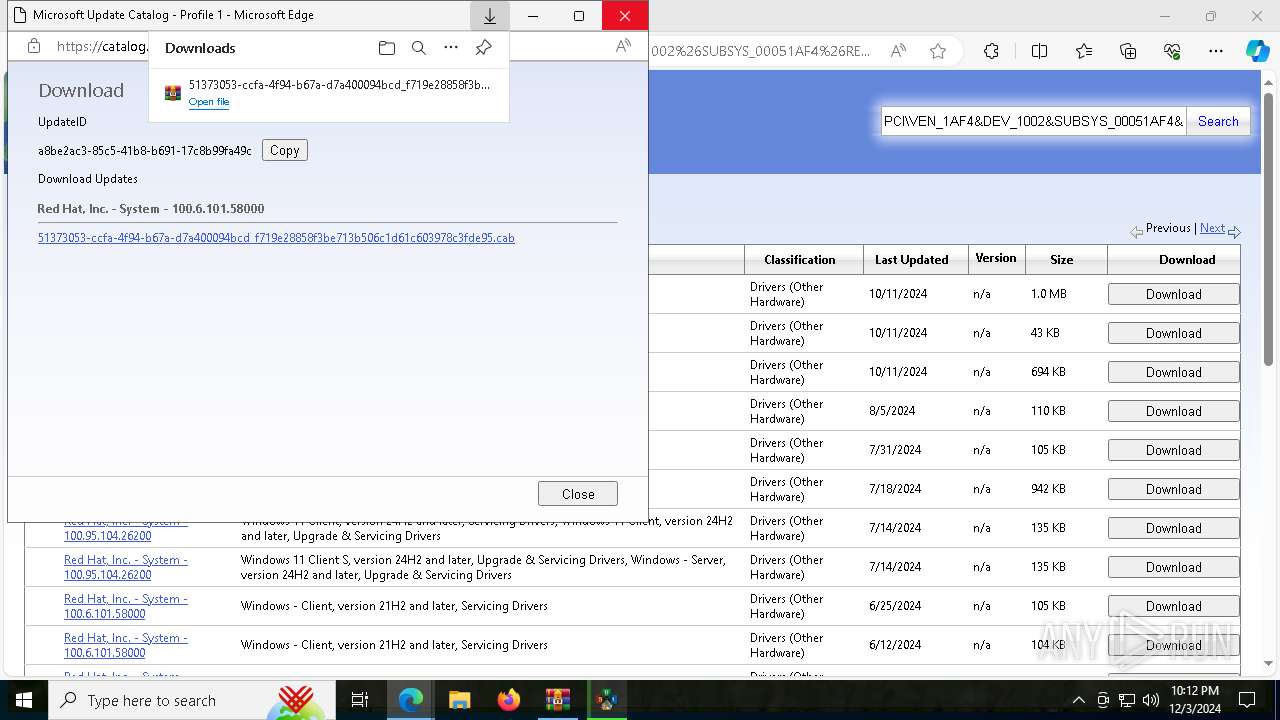Toggle split screen icon in Edge
Image resolution: width=1280 pixels, height=720 pixels.
pyautogui.click(x=1039, y=51)
